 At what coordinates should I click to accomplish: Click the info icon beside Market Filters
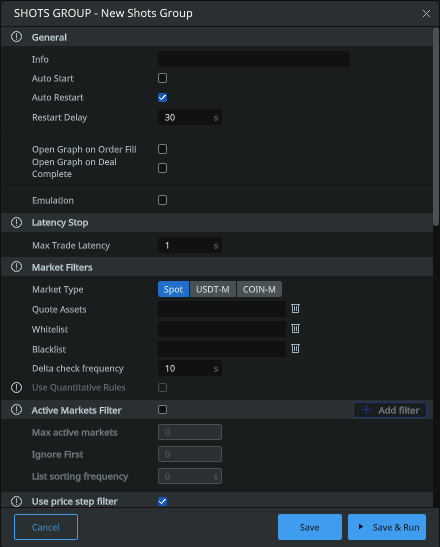[x=16, y=267]
